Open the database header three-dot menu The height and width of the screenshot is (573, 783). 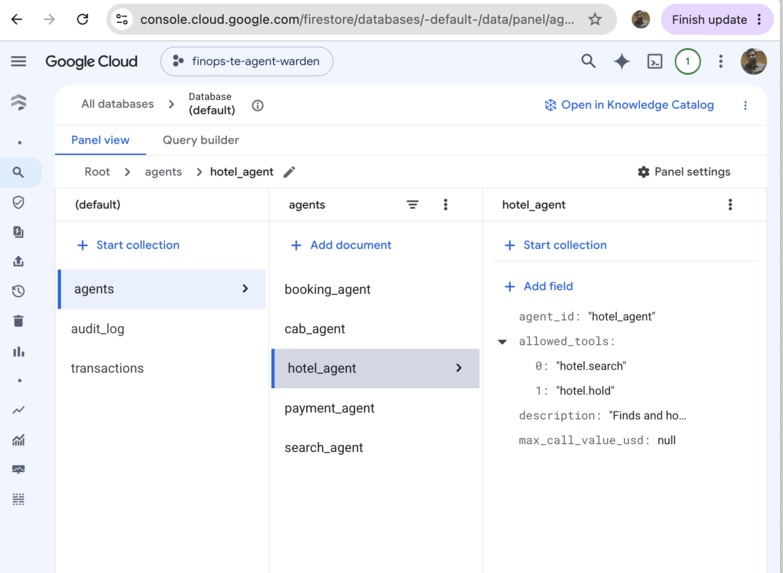coord(745,105)
